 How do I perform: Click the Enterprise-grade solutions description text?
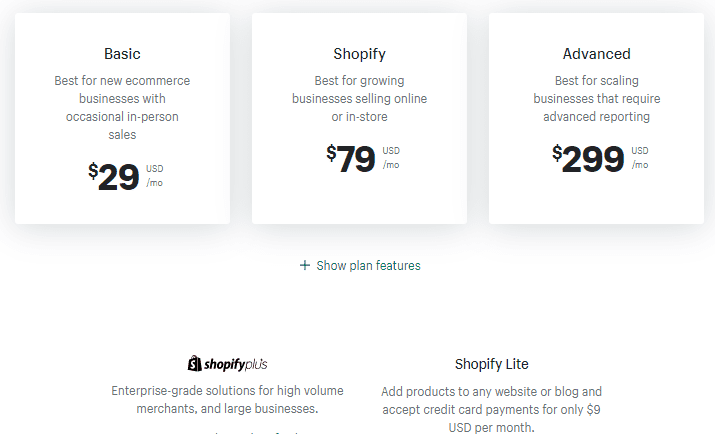coord(227,399)
